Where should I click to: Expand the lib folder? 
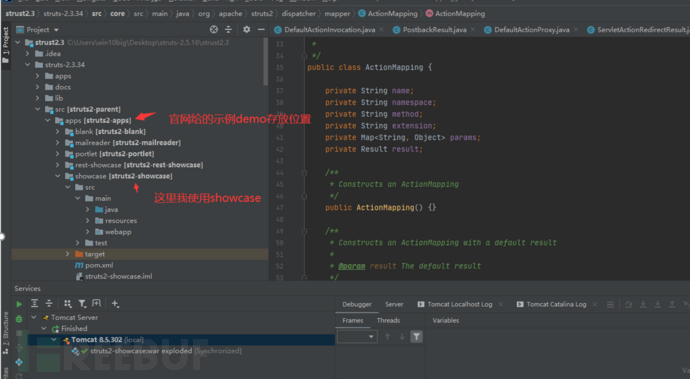click(x=37, y=98)
